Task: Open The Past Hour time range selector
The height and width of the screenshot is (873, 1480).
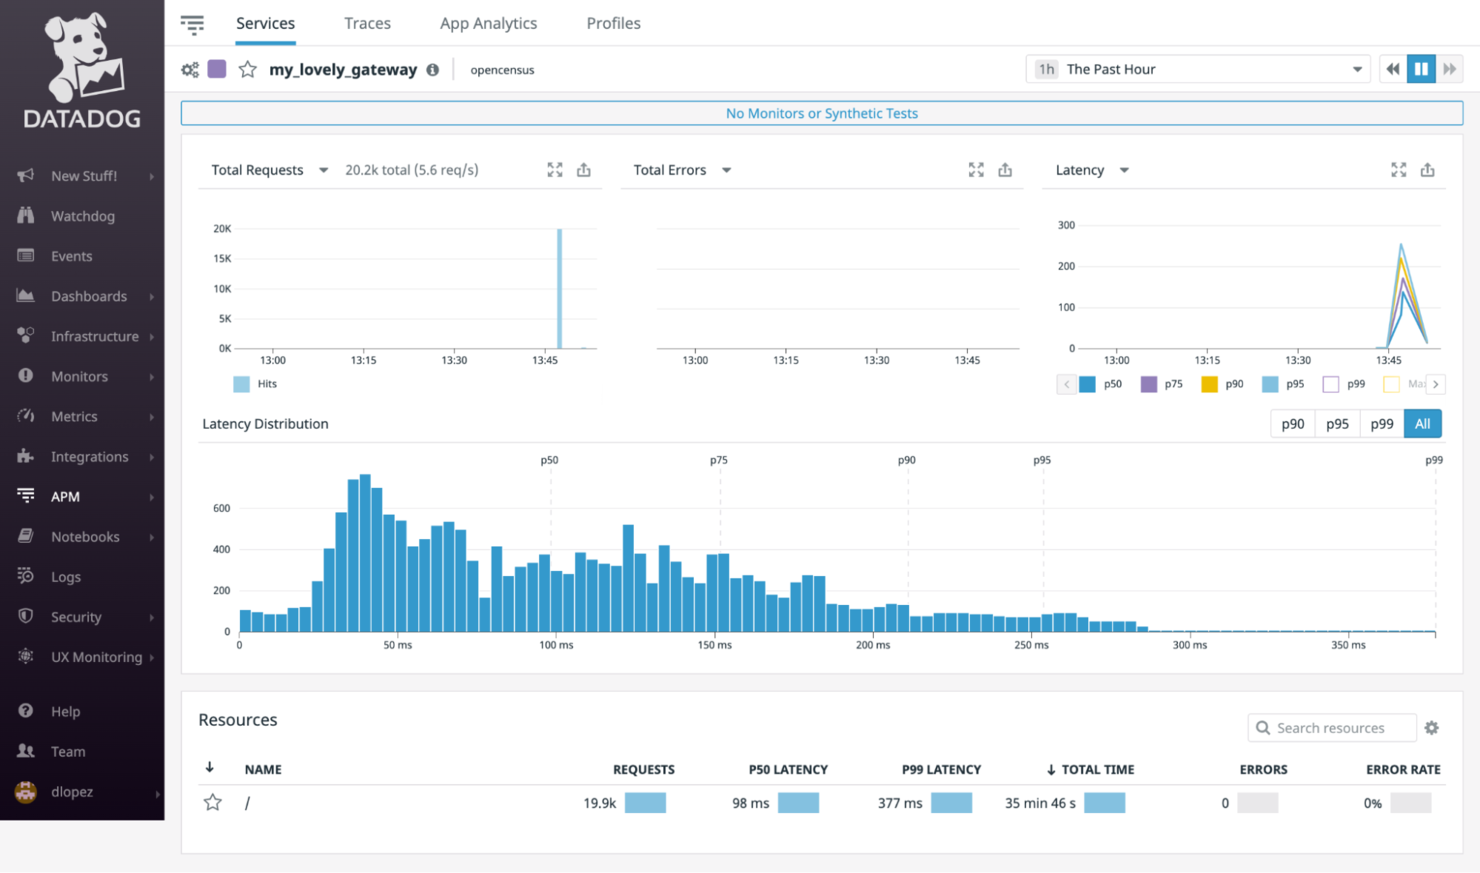Action: click(x=1196, y=68)
